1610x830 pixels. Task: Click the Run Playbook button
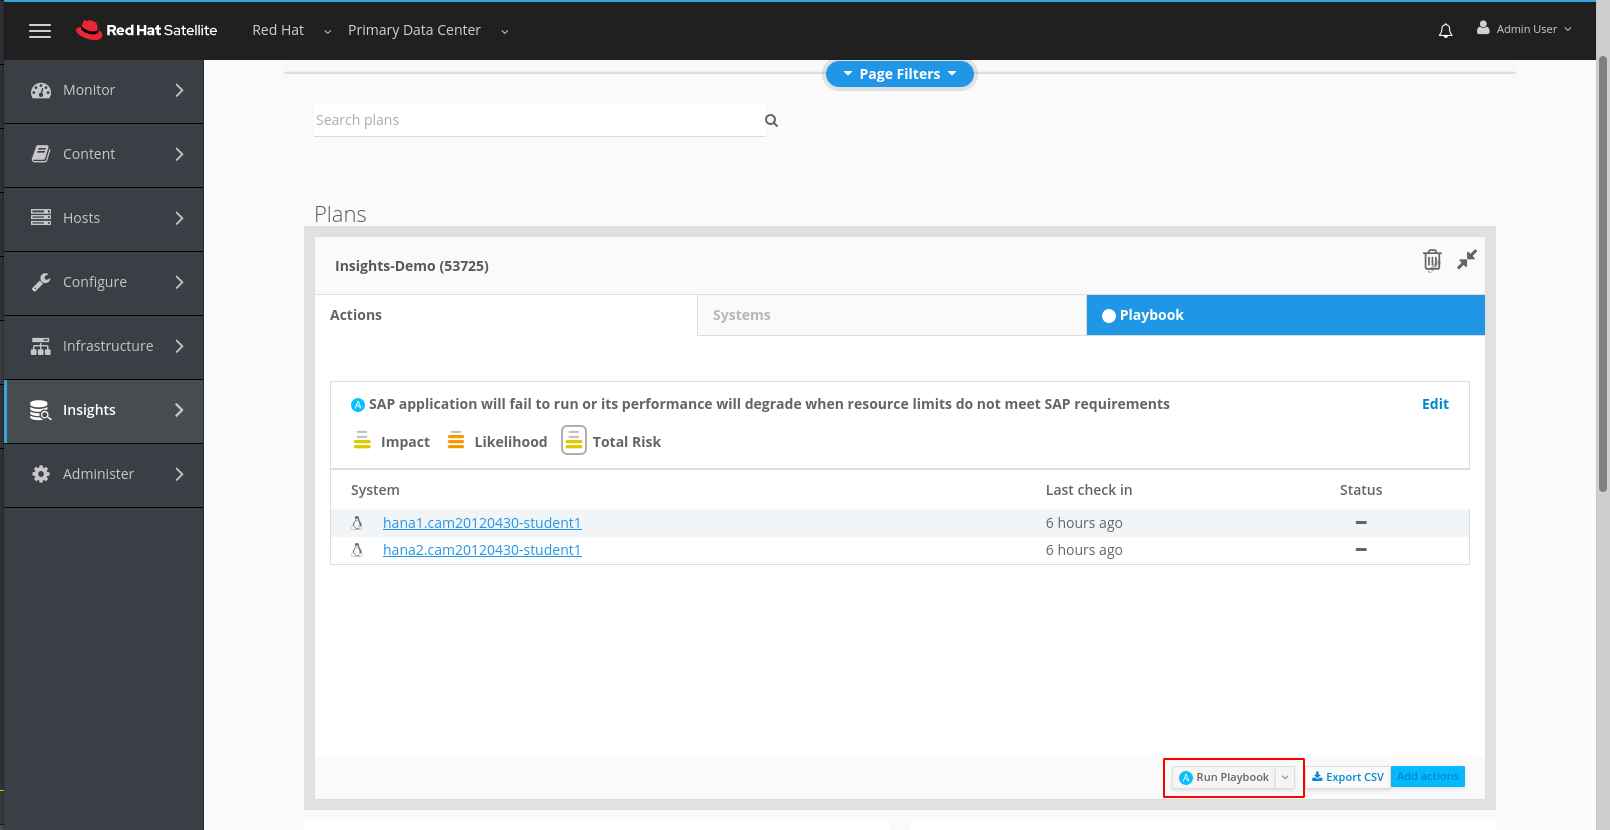[1224, 777]
